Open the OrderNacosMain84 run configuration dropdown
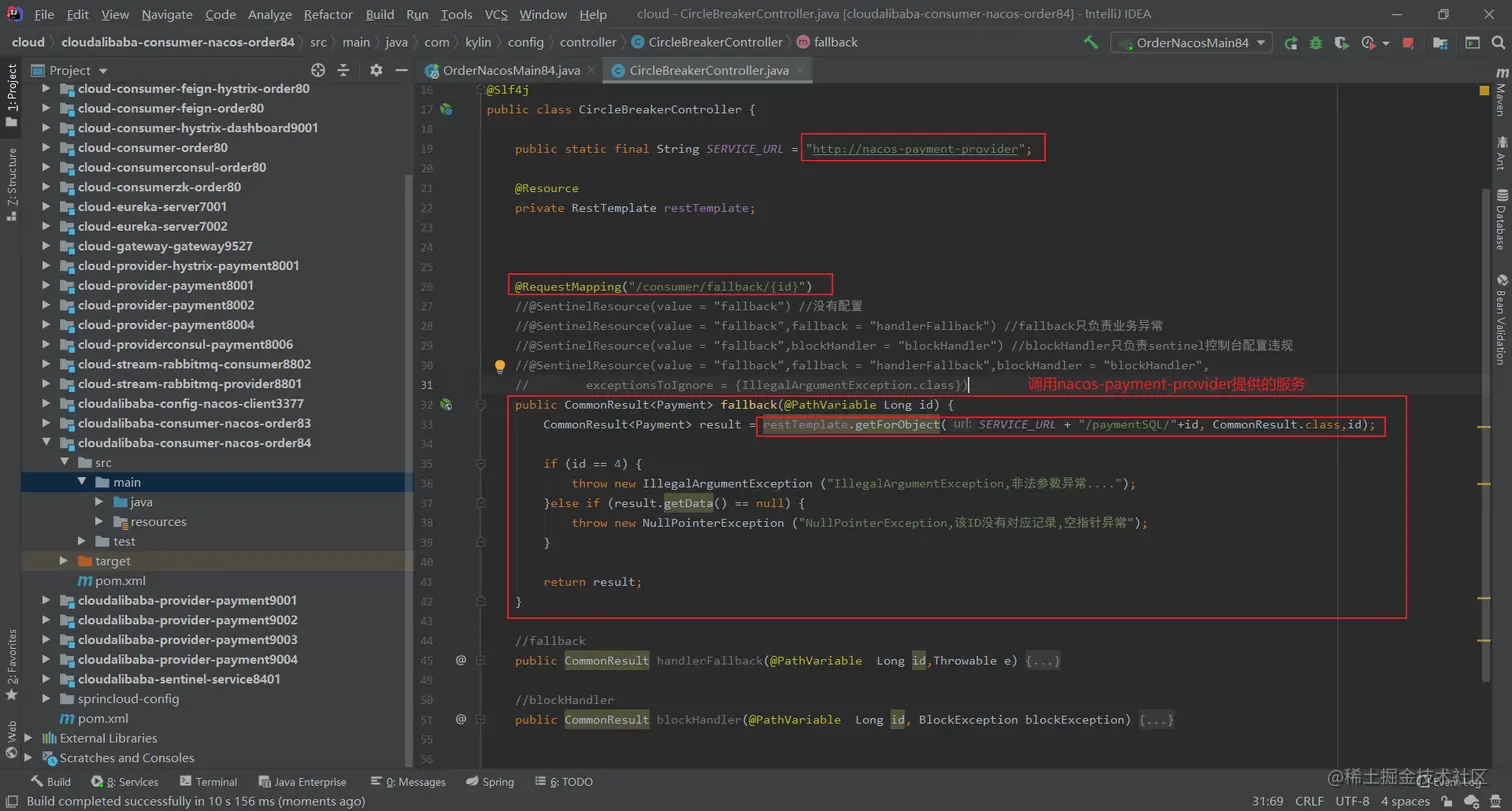Screen dimensions: 1512x811 pyautogui.click(x=1191, y=43)
